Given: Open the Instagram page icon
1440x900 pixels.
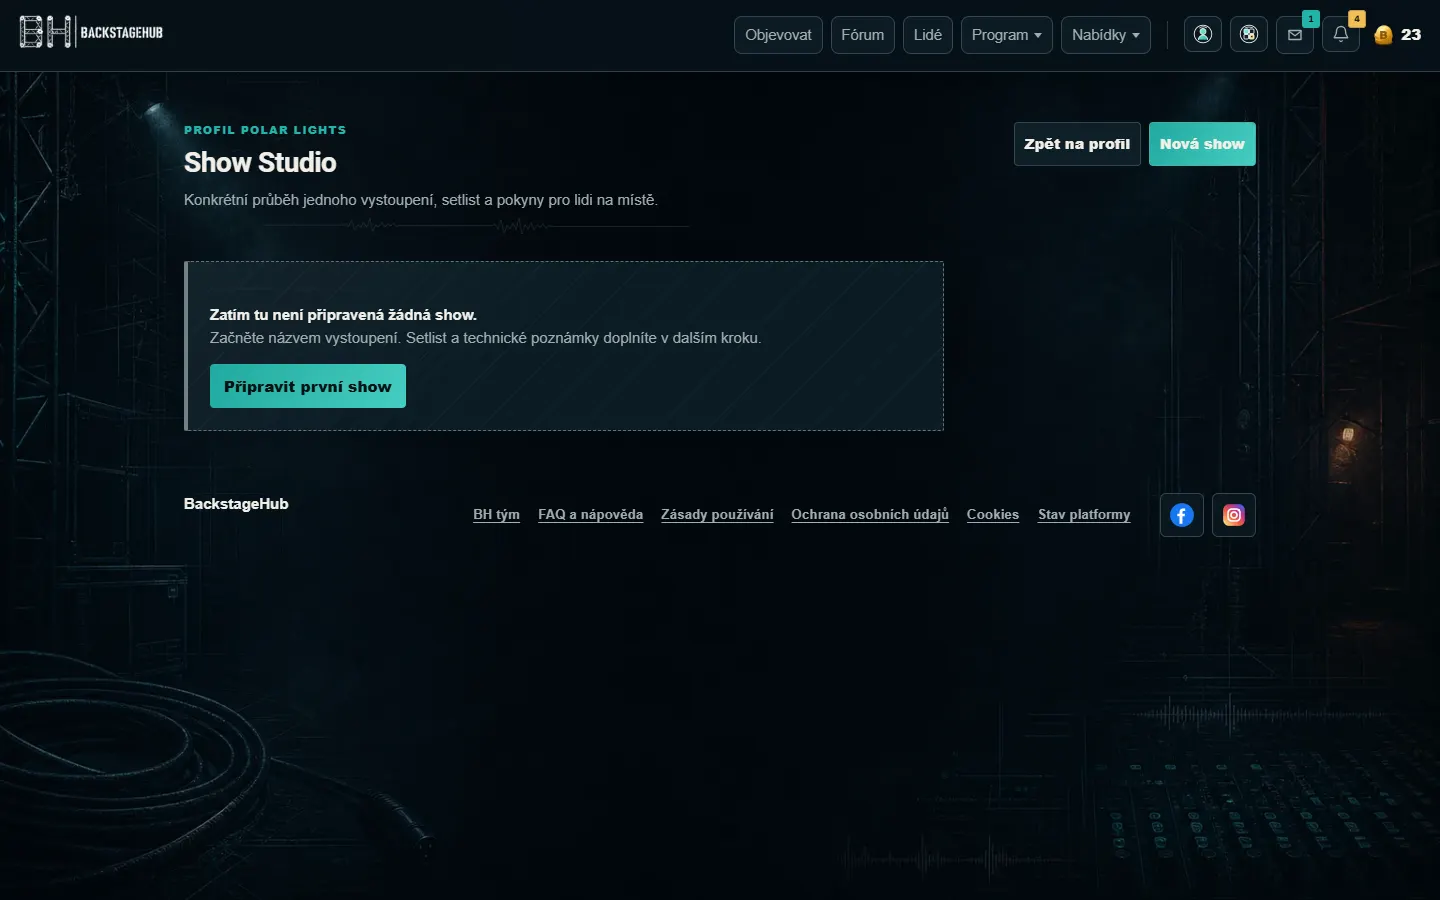Looking at the screenshot, I should coord(1234,515).
